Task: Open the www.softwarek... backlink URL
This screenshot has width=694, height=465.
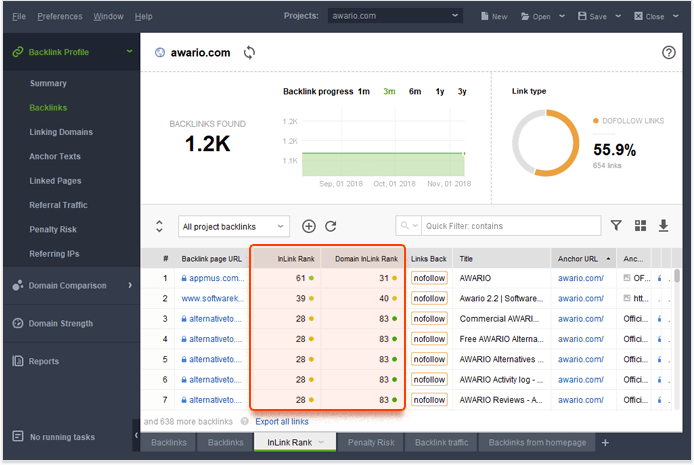Action: [x=212, y=298]
